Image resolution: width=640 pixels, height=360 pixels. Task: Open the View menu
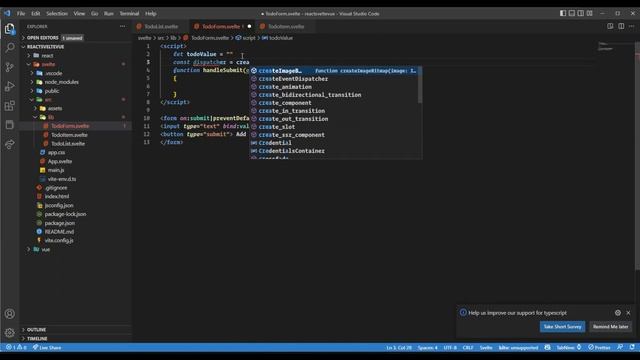click(x=79, y=13)
